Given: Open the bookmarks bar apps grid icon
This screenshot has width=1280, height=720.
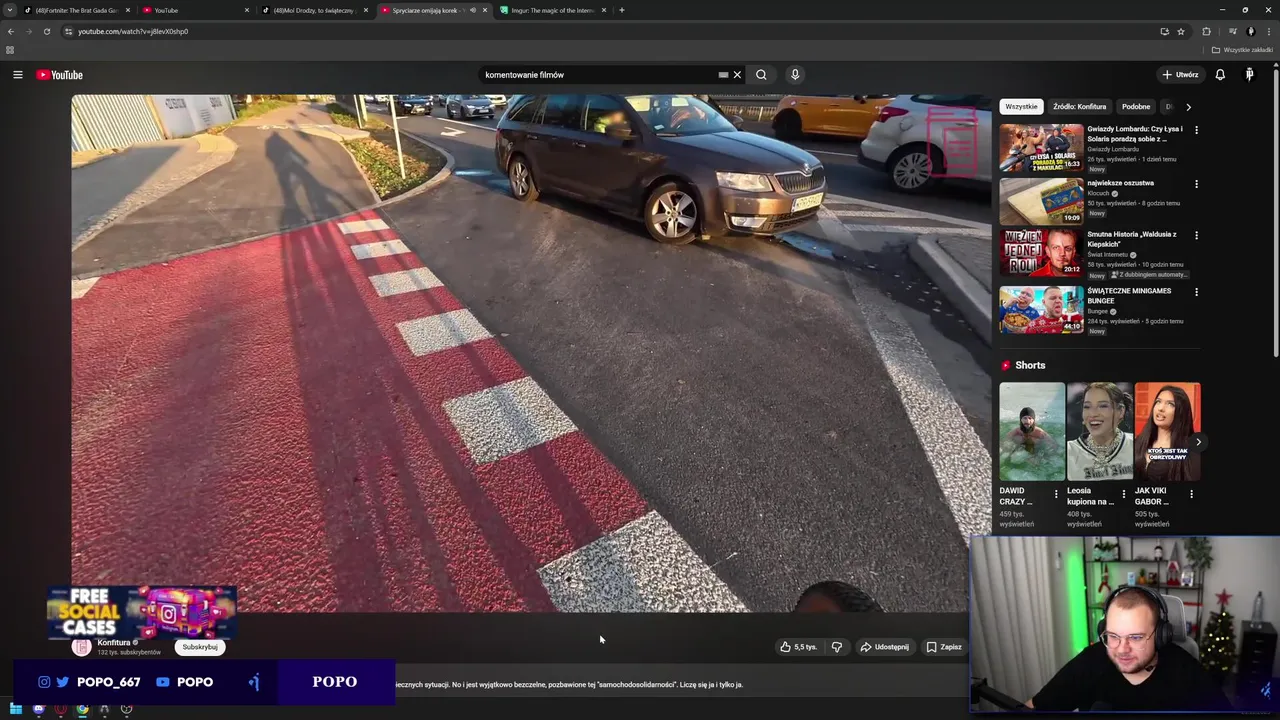Looking at the screenshot, I should click(x=10, y=50).
